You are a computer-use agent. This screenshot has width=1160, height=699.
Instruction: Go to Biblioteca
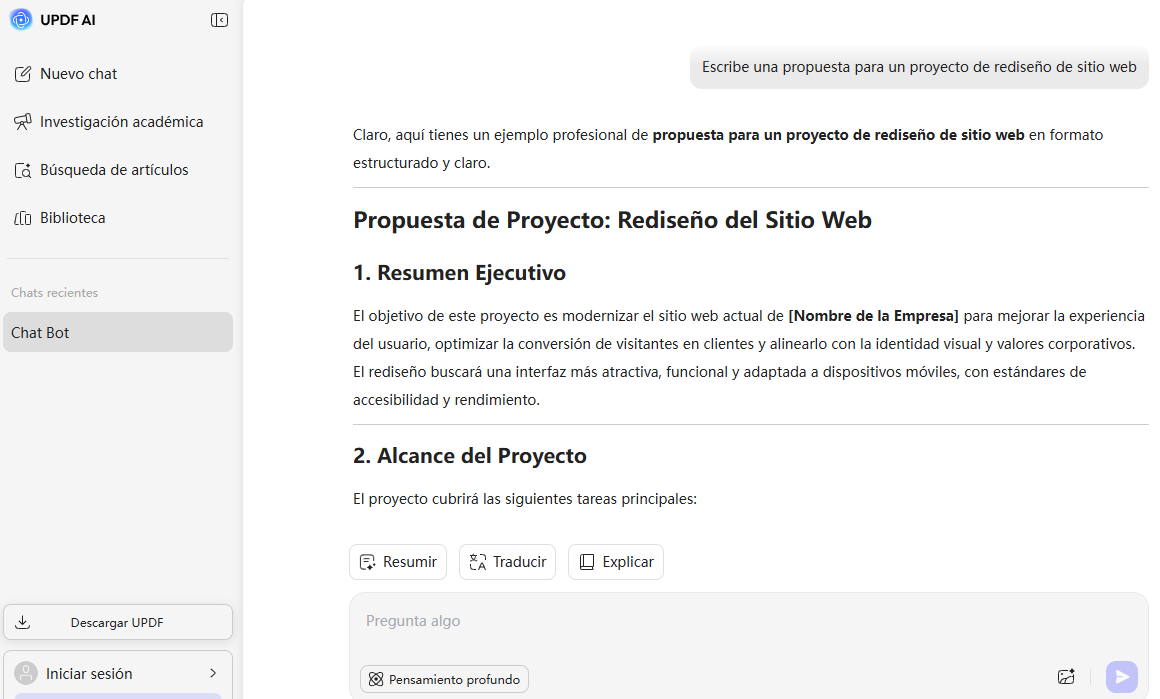coord(59,218)
